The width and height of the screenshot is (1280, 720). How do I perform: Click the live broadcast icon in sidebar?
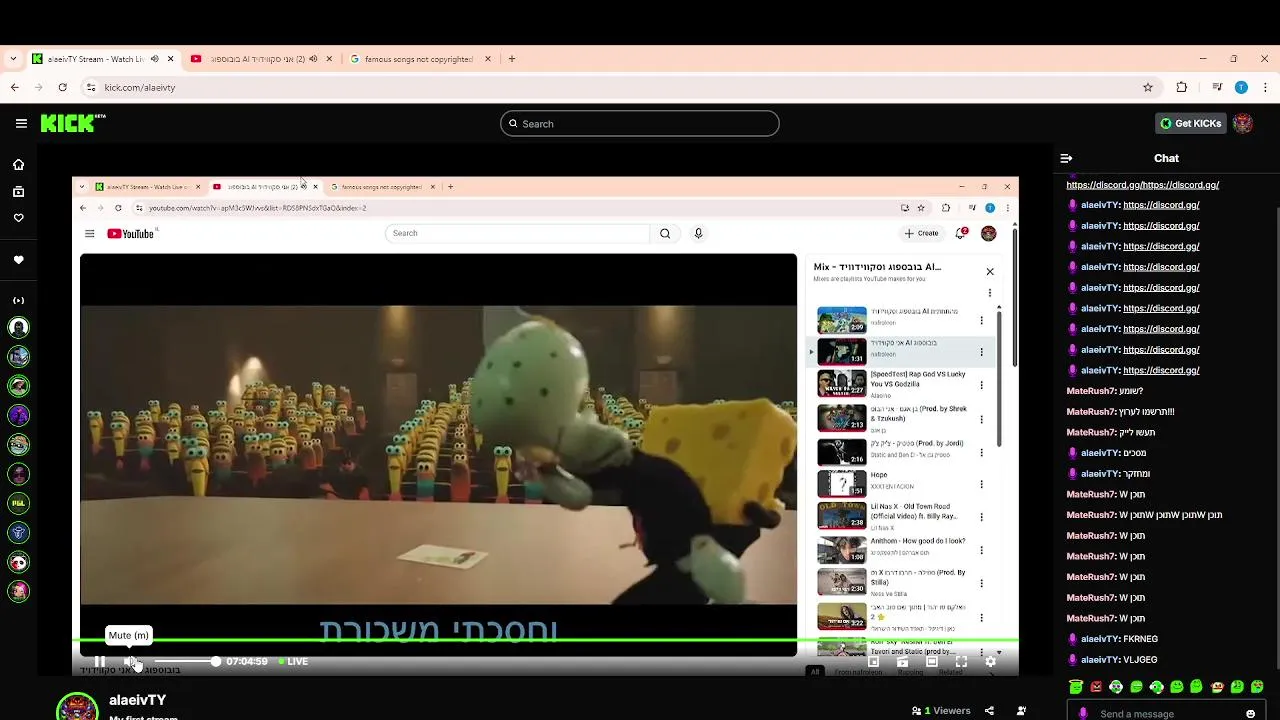18,300
